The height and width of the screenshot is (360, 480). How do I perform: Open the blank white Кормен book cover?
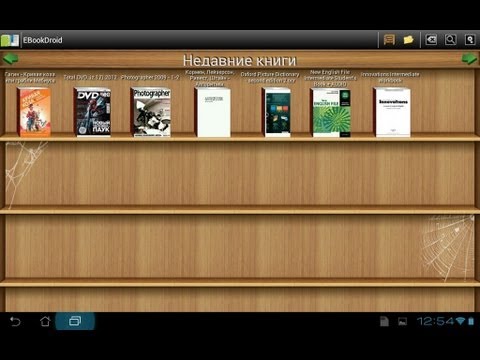pos(212,112)
